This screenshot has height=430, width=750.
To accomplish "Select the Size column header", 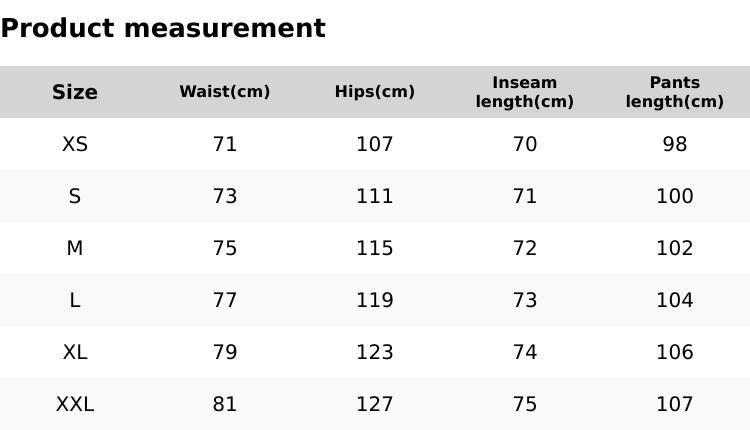I will point(75,92).
